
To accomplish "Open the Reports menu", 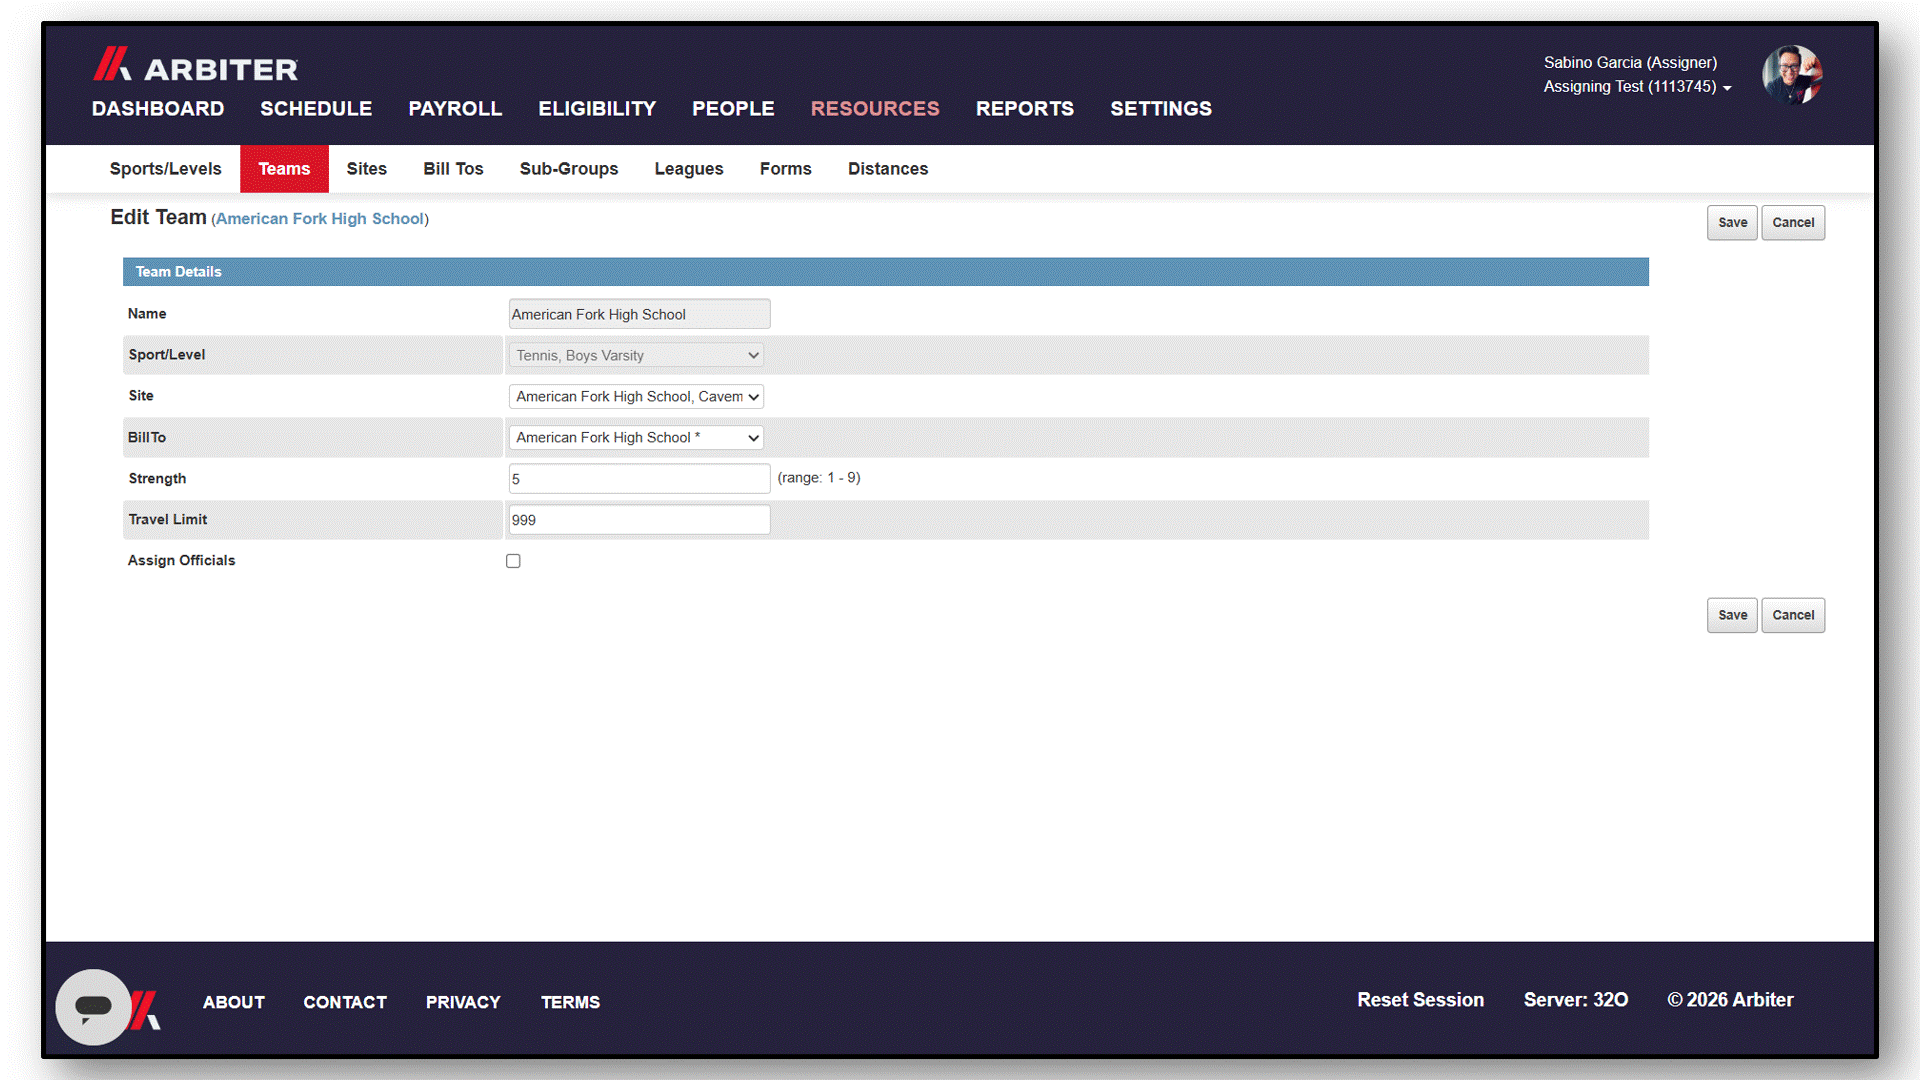I will 1025,108.
